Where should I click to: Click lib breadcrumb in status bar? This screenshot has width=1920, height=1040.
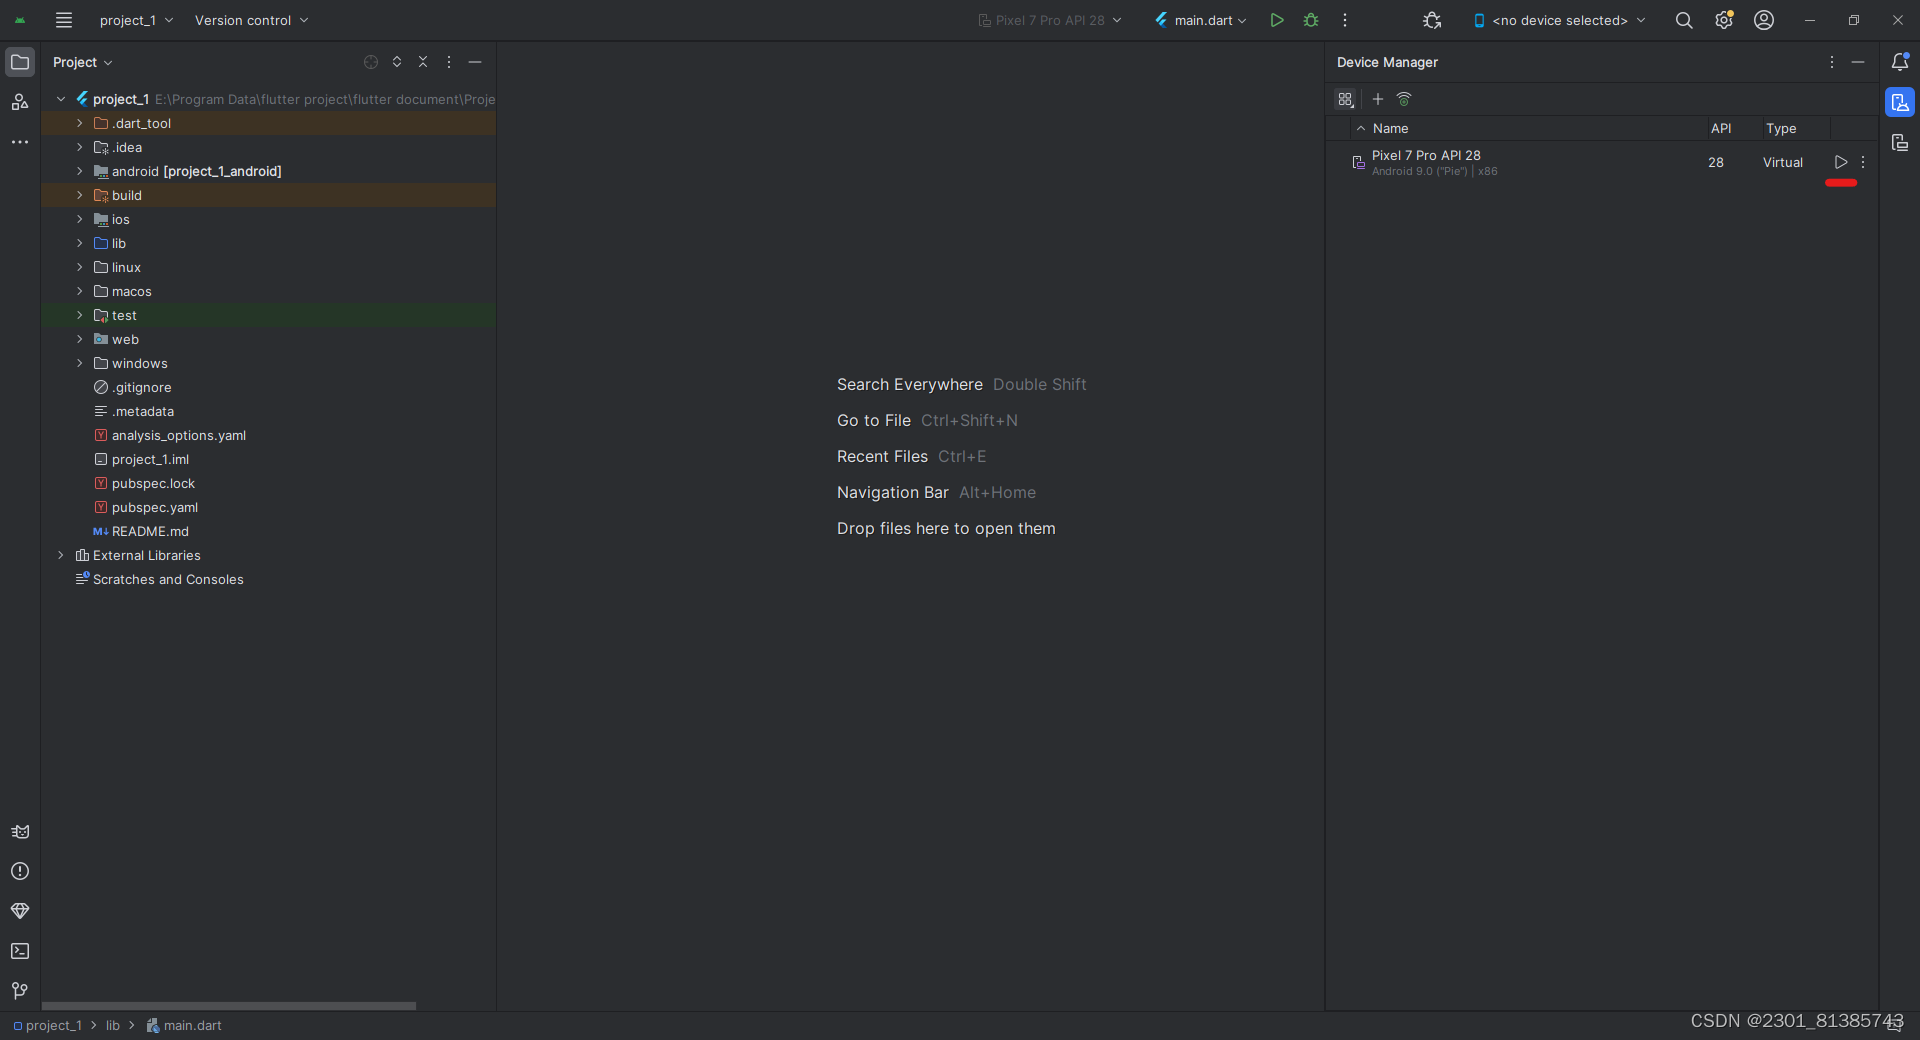pos(113,1025)
